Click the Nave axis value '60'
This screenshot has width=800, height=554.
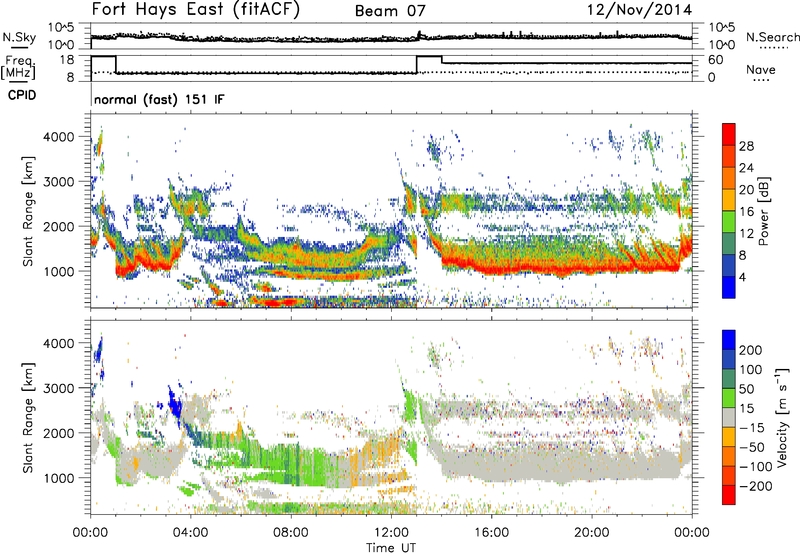point(715,60)
